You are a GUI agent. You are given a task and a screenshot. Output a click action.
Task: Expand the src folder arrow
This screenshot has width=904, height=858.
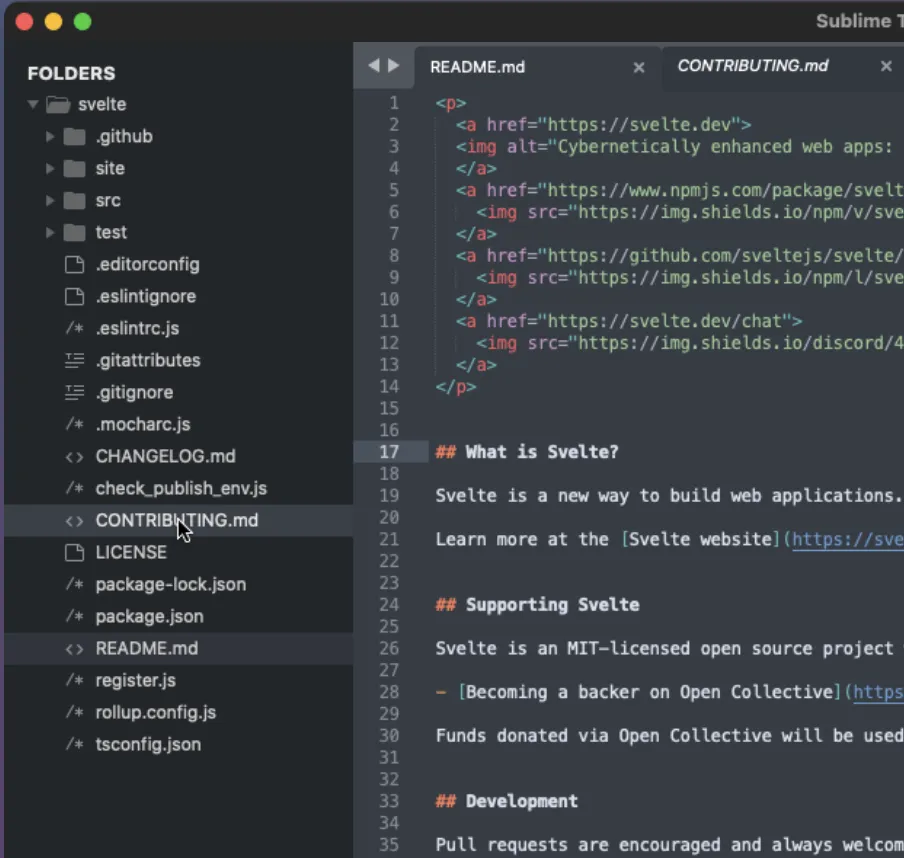[50, 201]
